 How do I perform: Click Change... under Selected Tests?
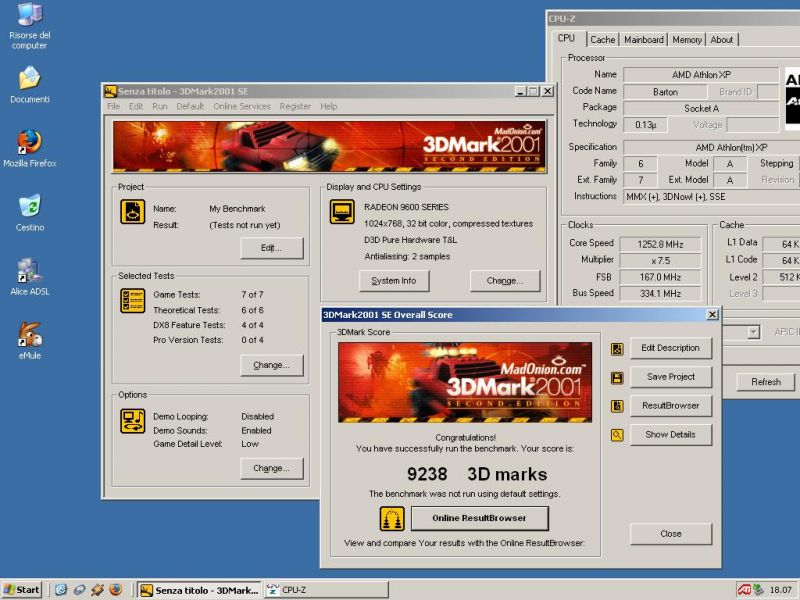(x=271, y=365)
